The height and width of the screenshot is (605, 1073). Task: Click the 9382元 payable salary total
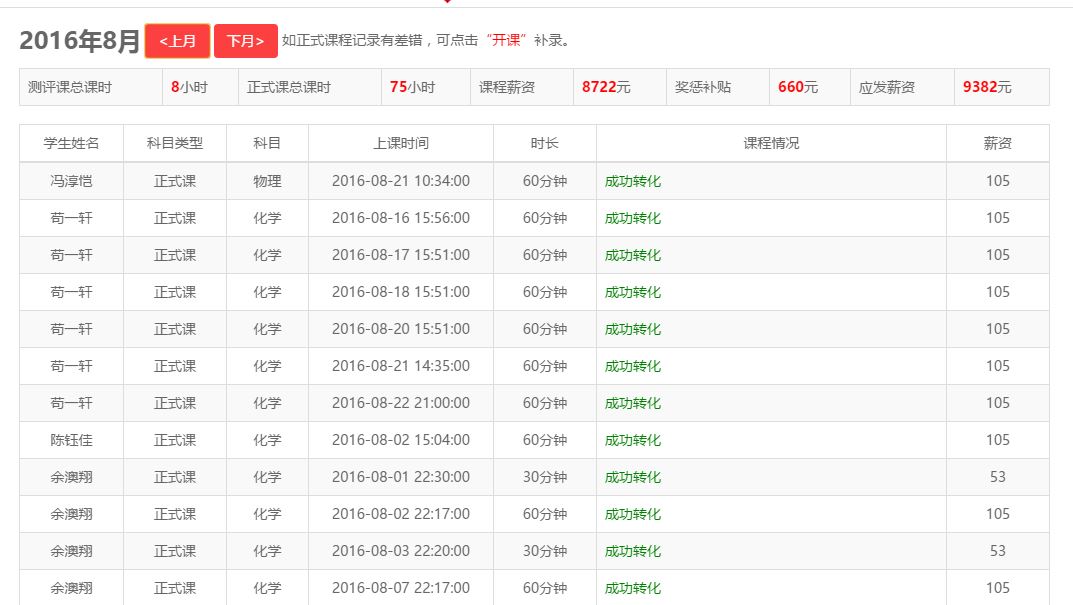pyautogui.click(x=986, y=87)
